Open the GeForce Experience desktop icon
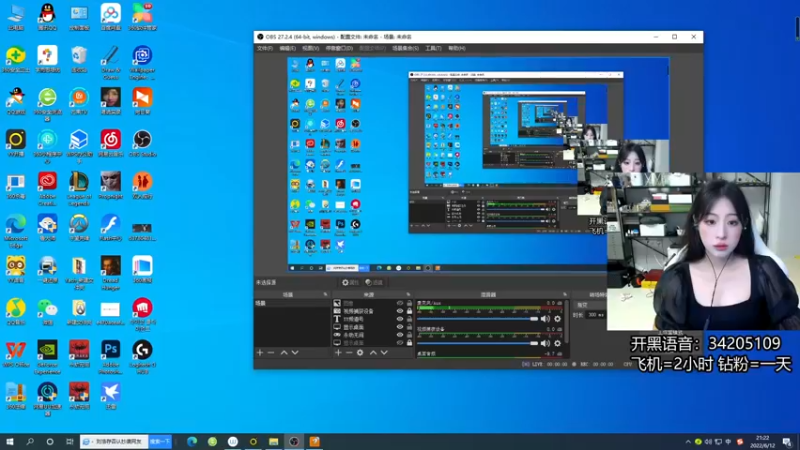The image size is (800, 450). pos(47,357)
